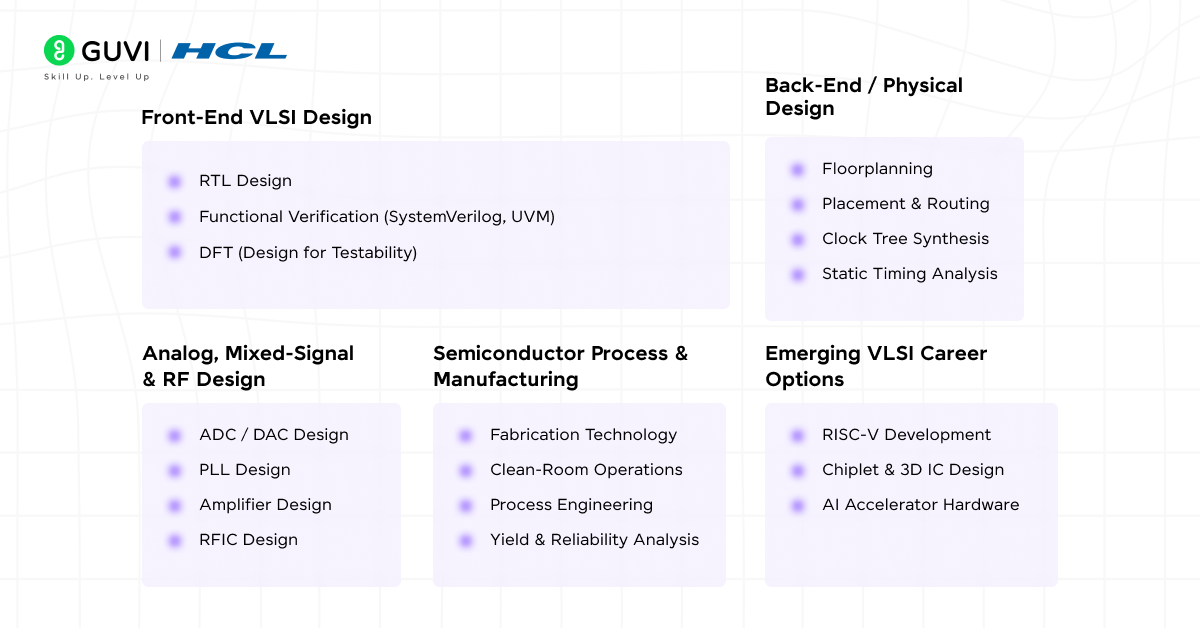Viewport: 1200px width, 628px height.
Task: Click the bullet beside RFIC Design
Action: 175,540
